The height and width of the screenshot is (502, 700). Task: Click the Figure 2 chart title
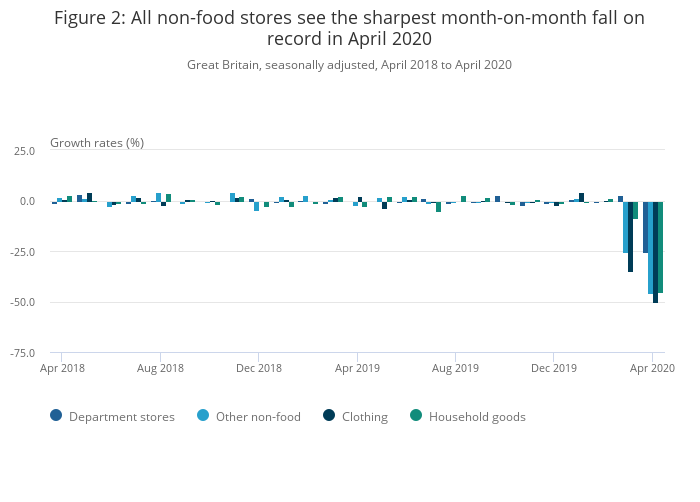pos(349,28)
